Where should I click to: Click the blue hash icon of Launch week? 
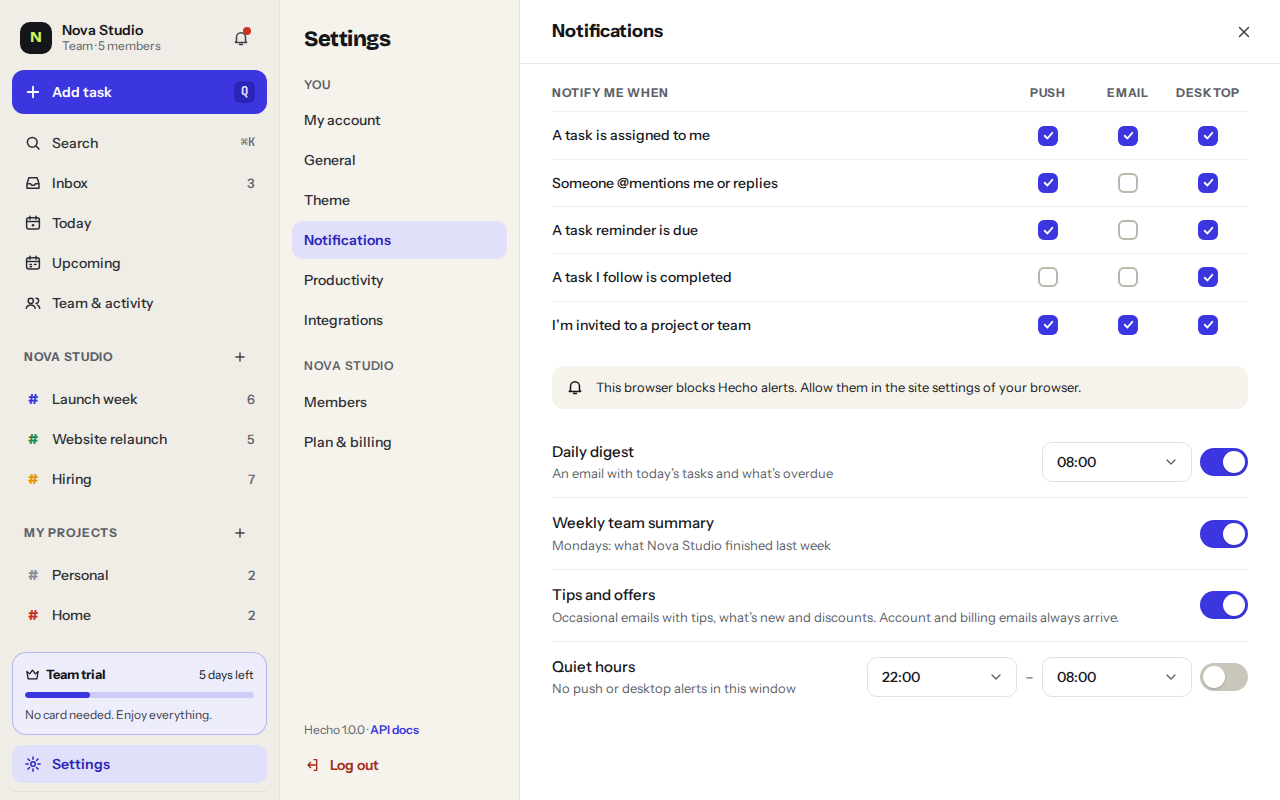pos(33,399)
